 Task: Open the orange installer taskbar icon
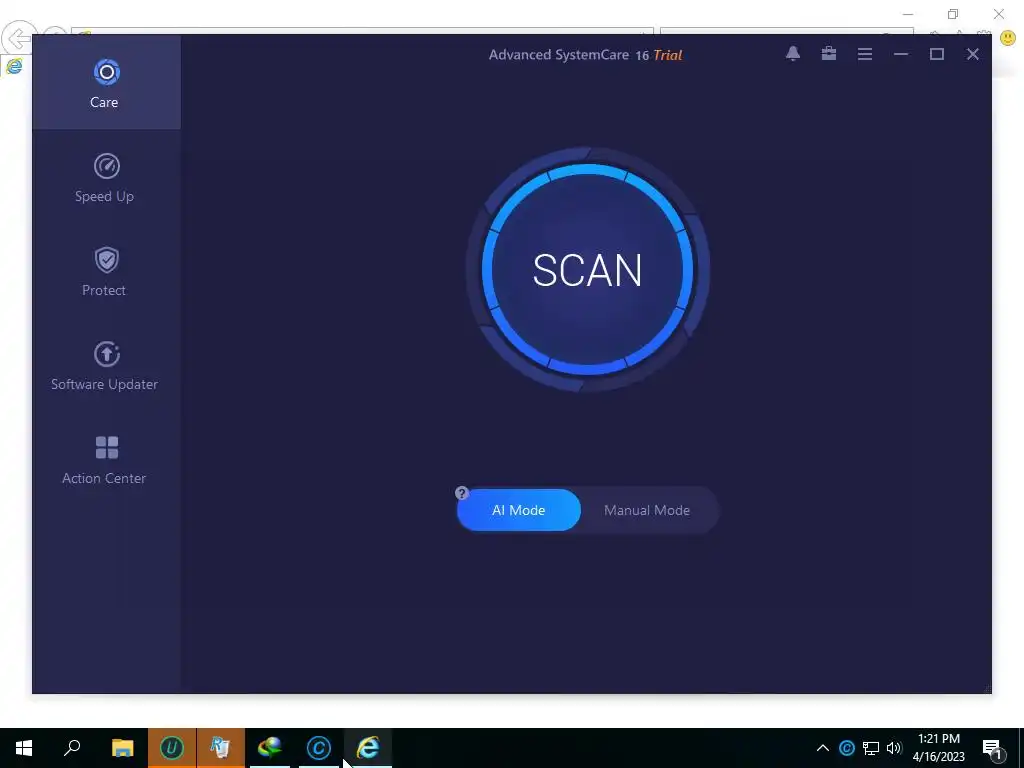coord(221,748)
